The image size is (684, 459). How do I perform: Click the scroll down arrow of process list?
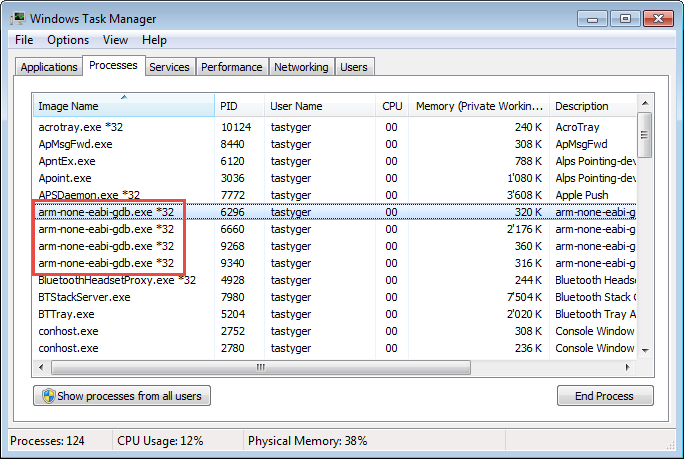[x=645, y=350]
